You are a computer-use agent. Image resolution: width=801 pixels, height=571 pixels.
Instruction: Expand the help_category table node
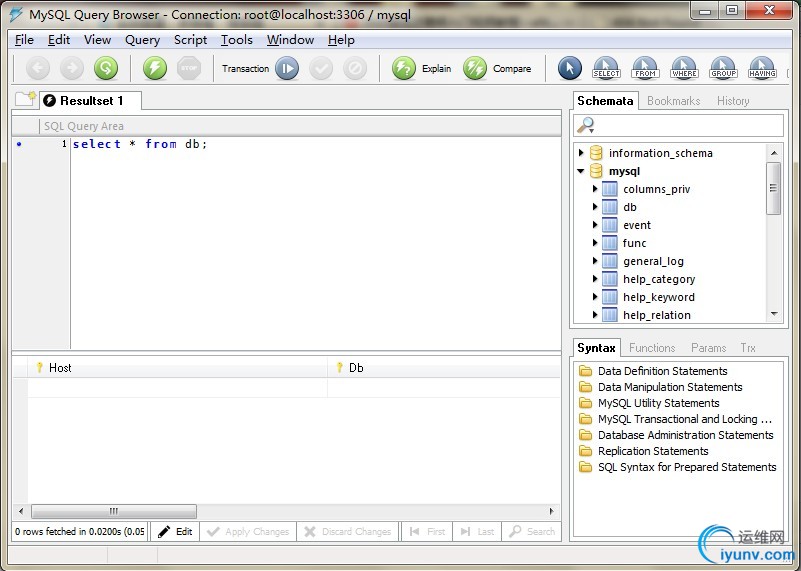click(x=595, y=279)
